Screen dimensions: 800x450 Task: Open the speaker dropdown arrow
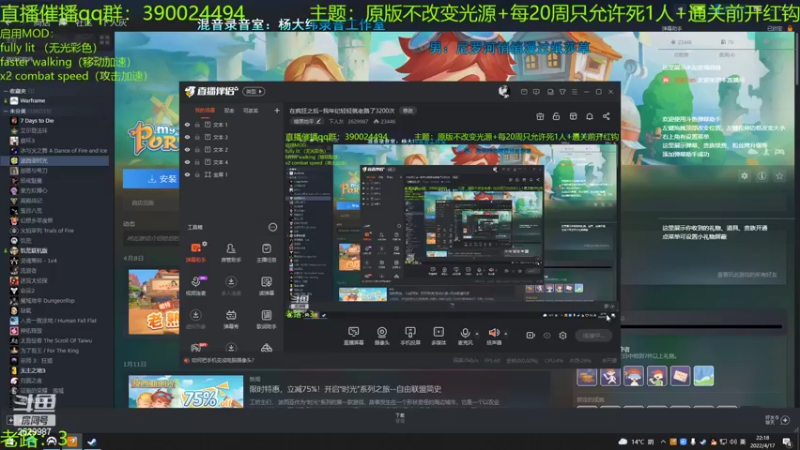click(506, 334)
